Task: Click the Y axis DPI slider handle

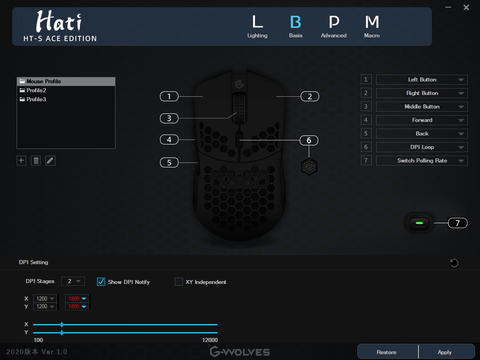Action: (62, 333)
